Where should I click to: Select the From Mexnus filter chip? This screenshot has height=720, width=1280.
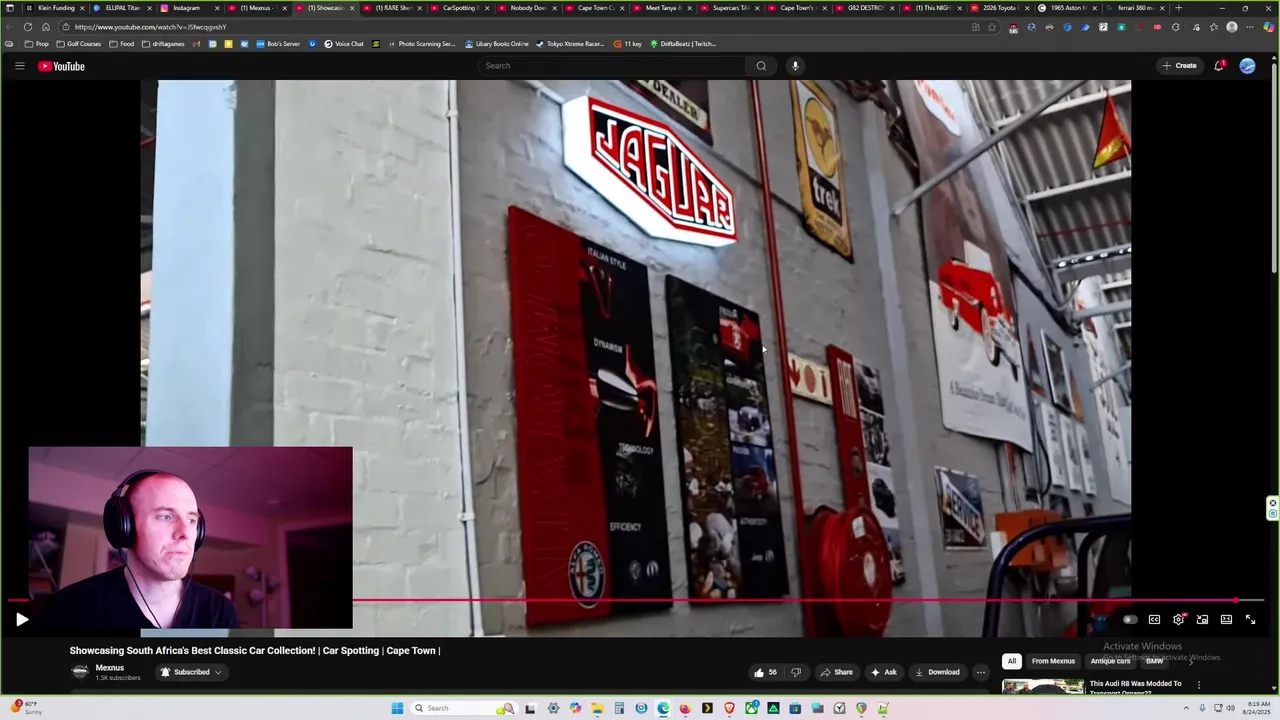pyautogui.click(x=1053, y=661)
